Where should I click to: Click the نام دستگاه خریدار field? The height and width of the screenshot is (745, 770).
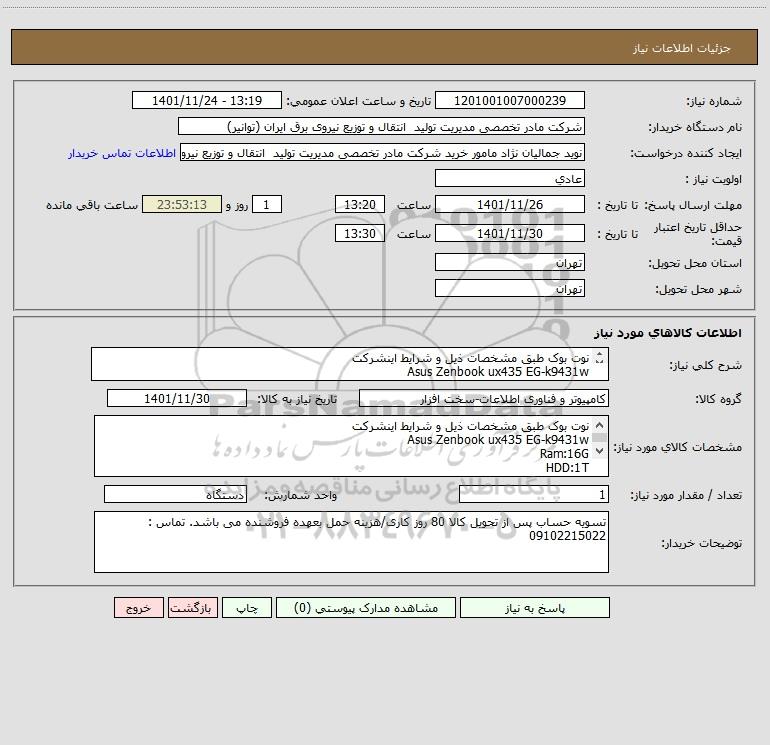(381, 126)
